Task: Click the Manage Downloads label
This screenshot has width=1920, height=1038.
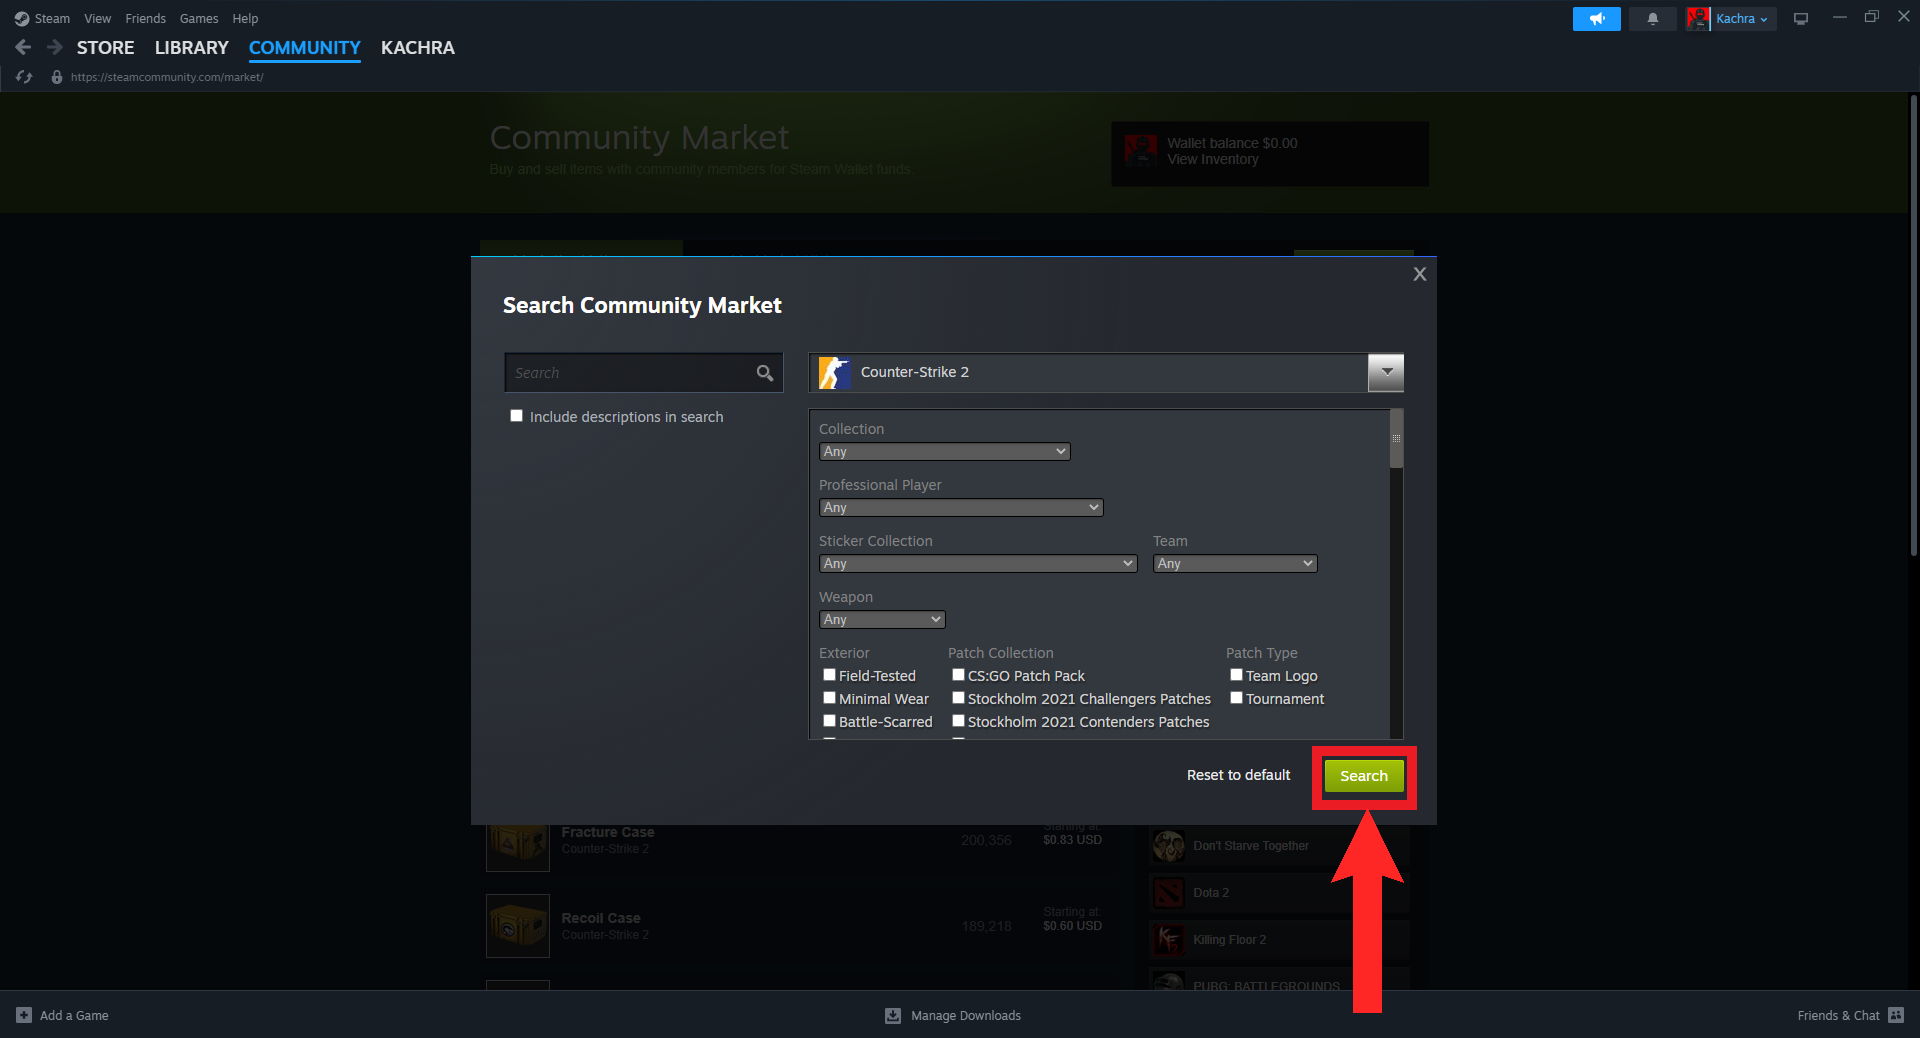Action: (966, 1015)
